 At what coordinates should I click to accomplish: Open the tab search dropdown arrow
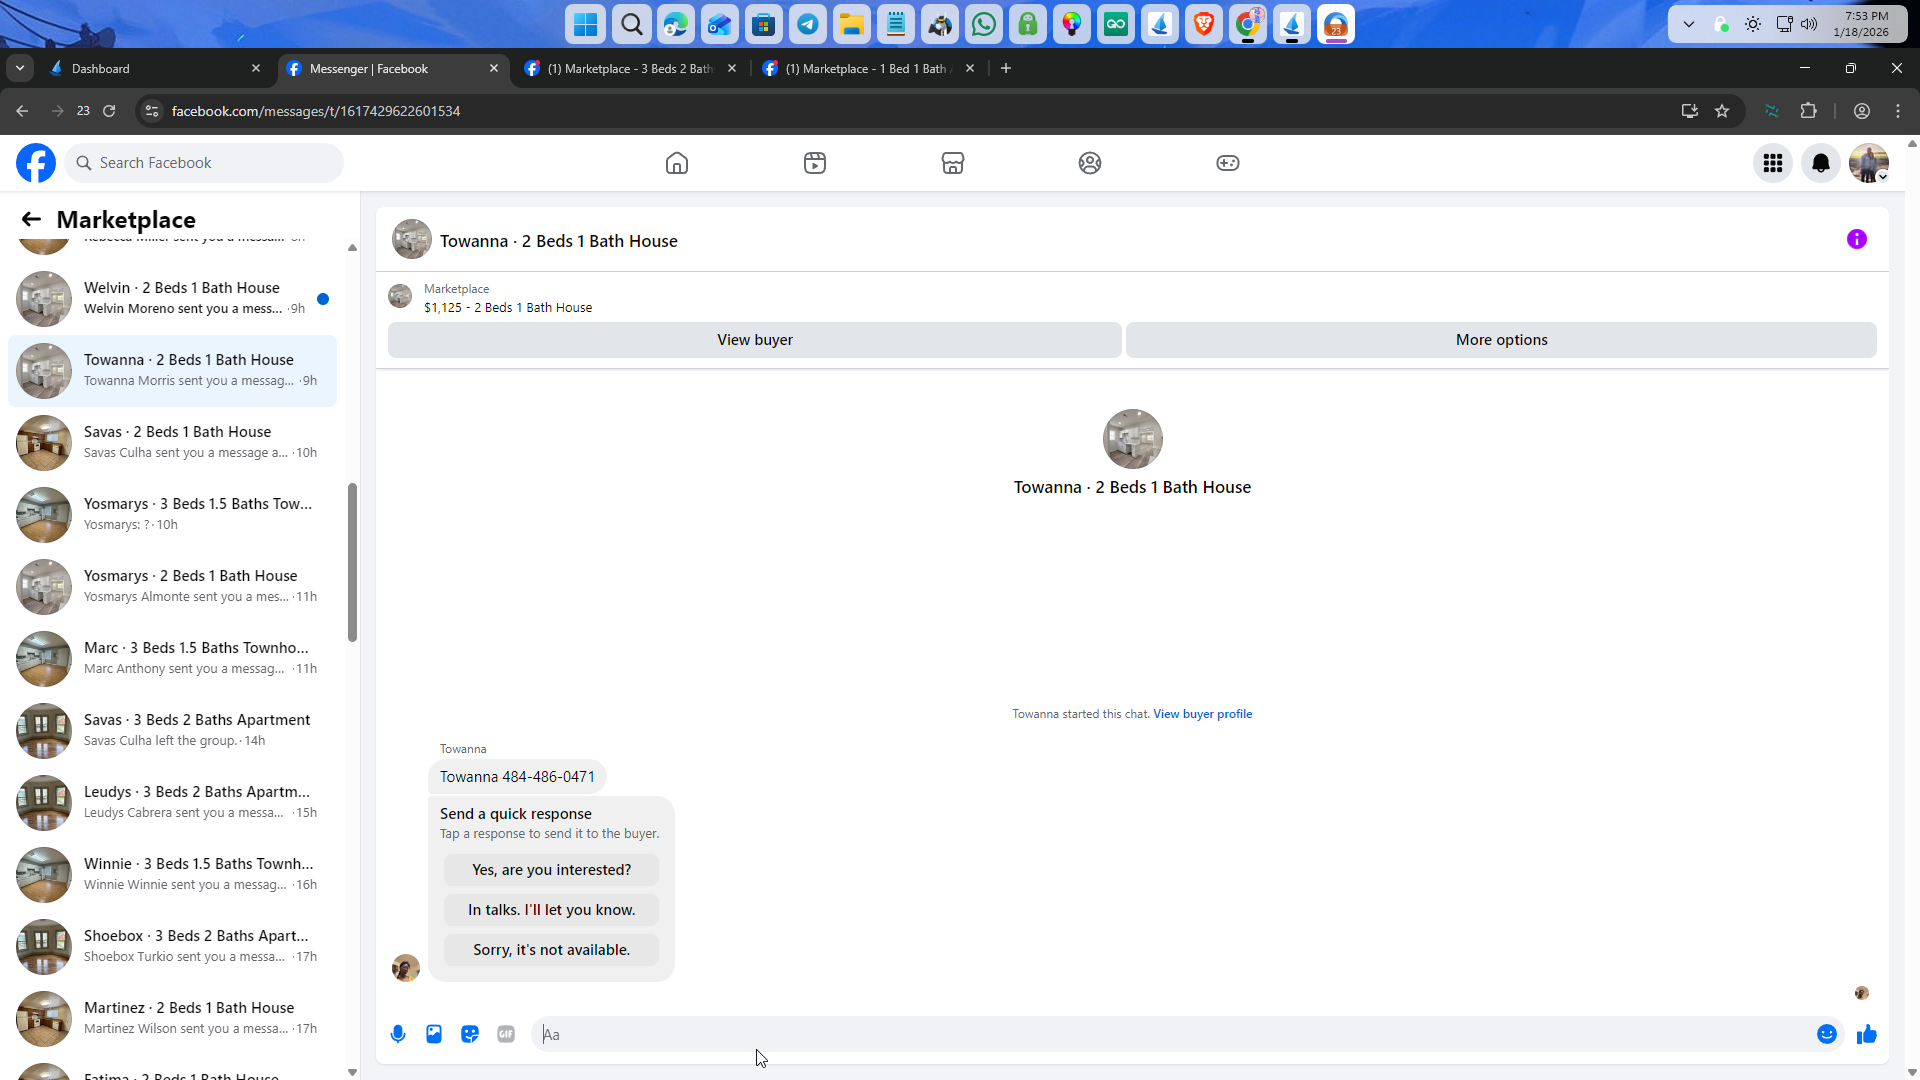tap(20, 68)
